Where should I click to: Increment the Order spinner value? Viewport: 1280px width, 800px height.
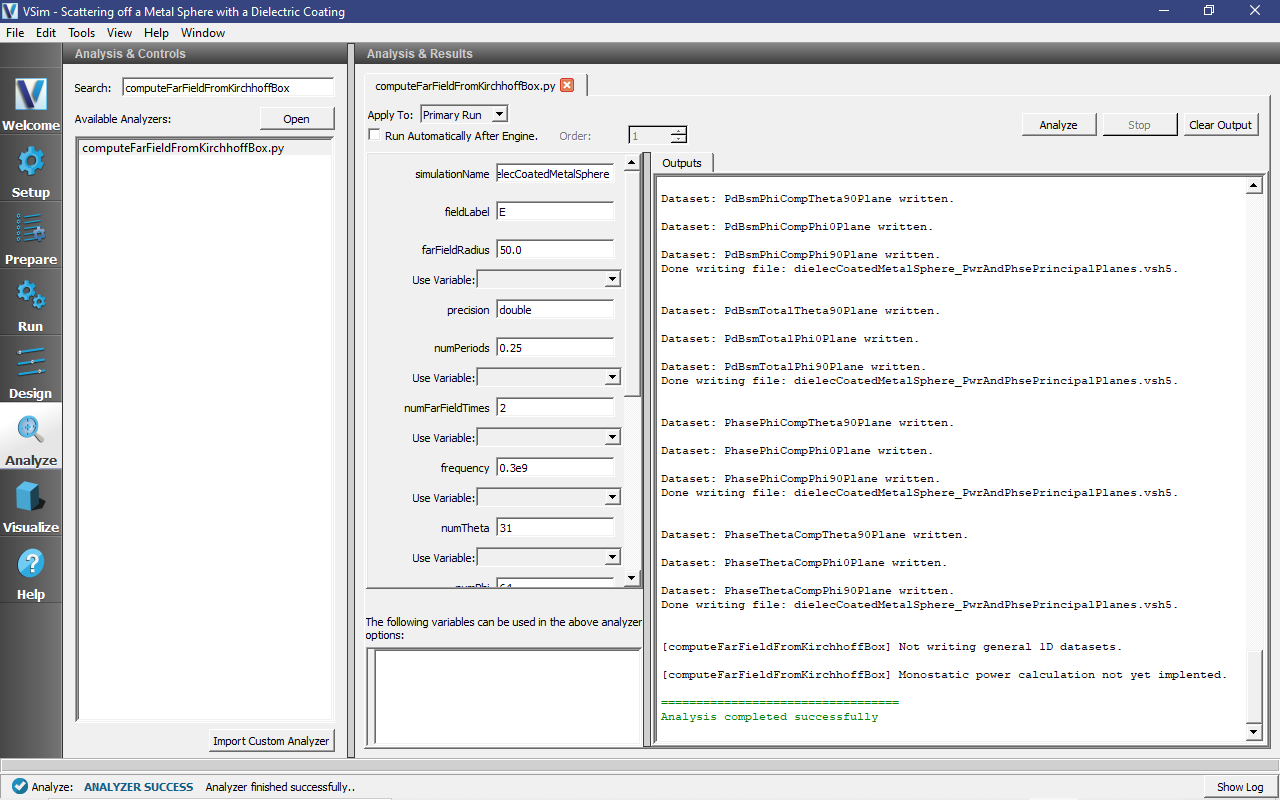[679, 131]
